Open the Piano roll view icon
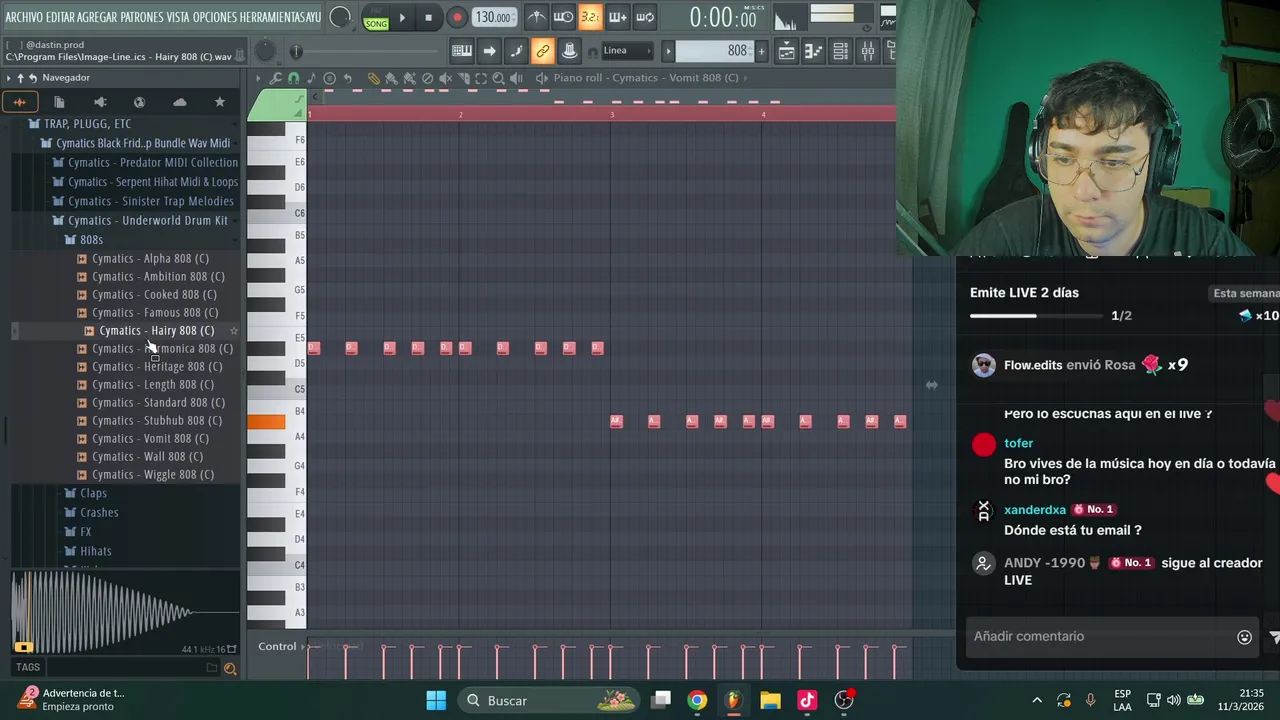The width and height of the screenshot is (1280, 720). tap(814, 51)
